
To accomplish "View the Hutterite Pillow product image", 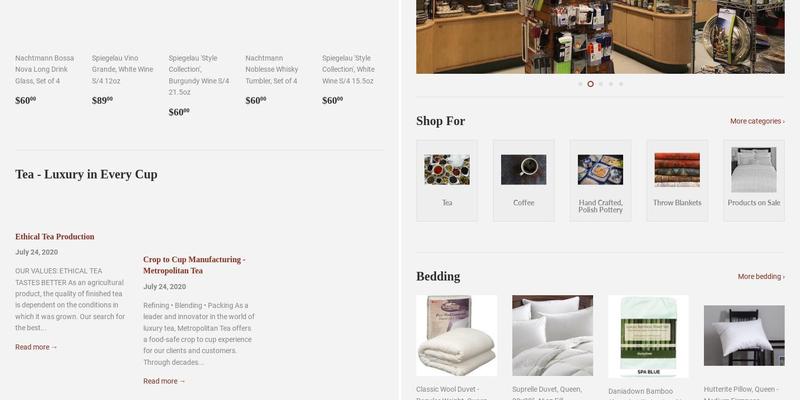I will 744,335.
